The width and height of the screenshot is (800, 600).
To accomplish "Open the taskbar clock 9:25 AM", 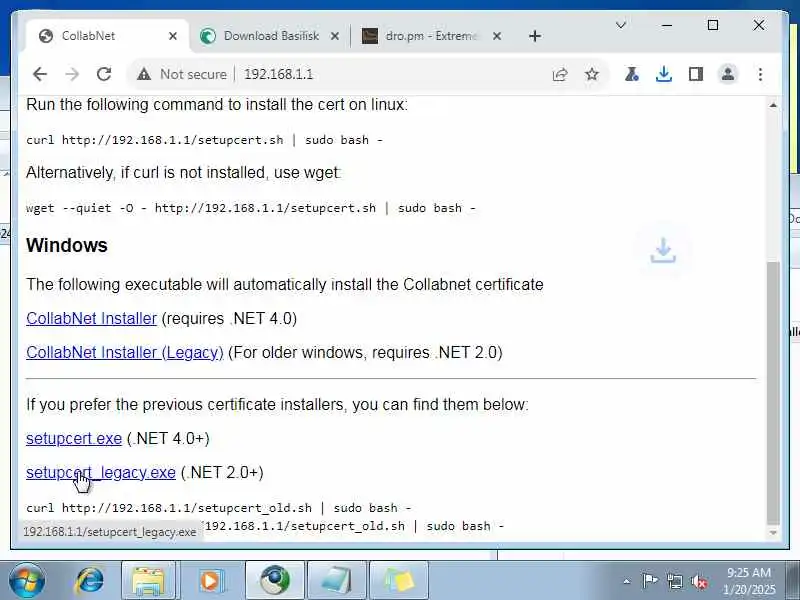I will tap(748, 581).
